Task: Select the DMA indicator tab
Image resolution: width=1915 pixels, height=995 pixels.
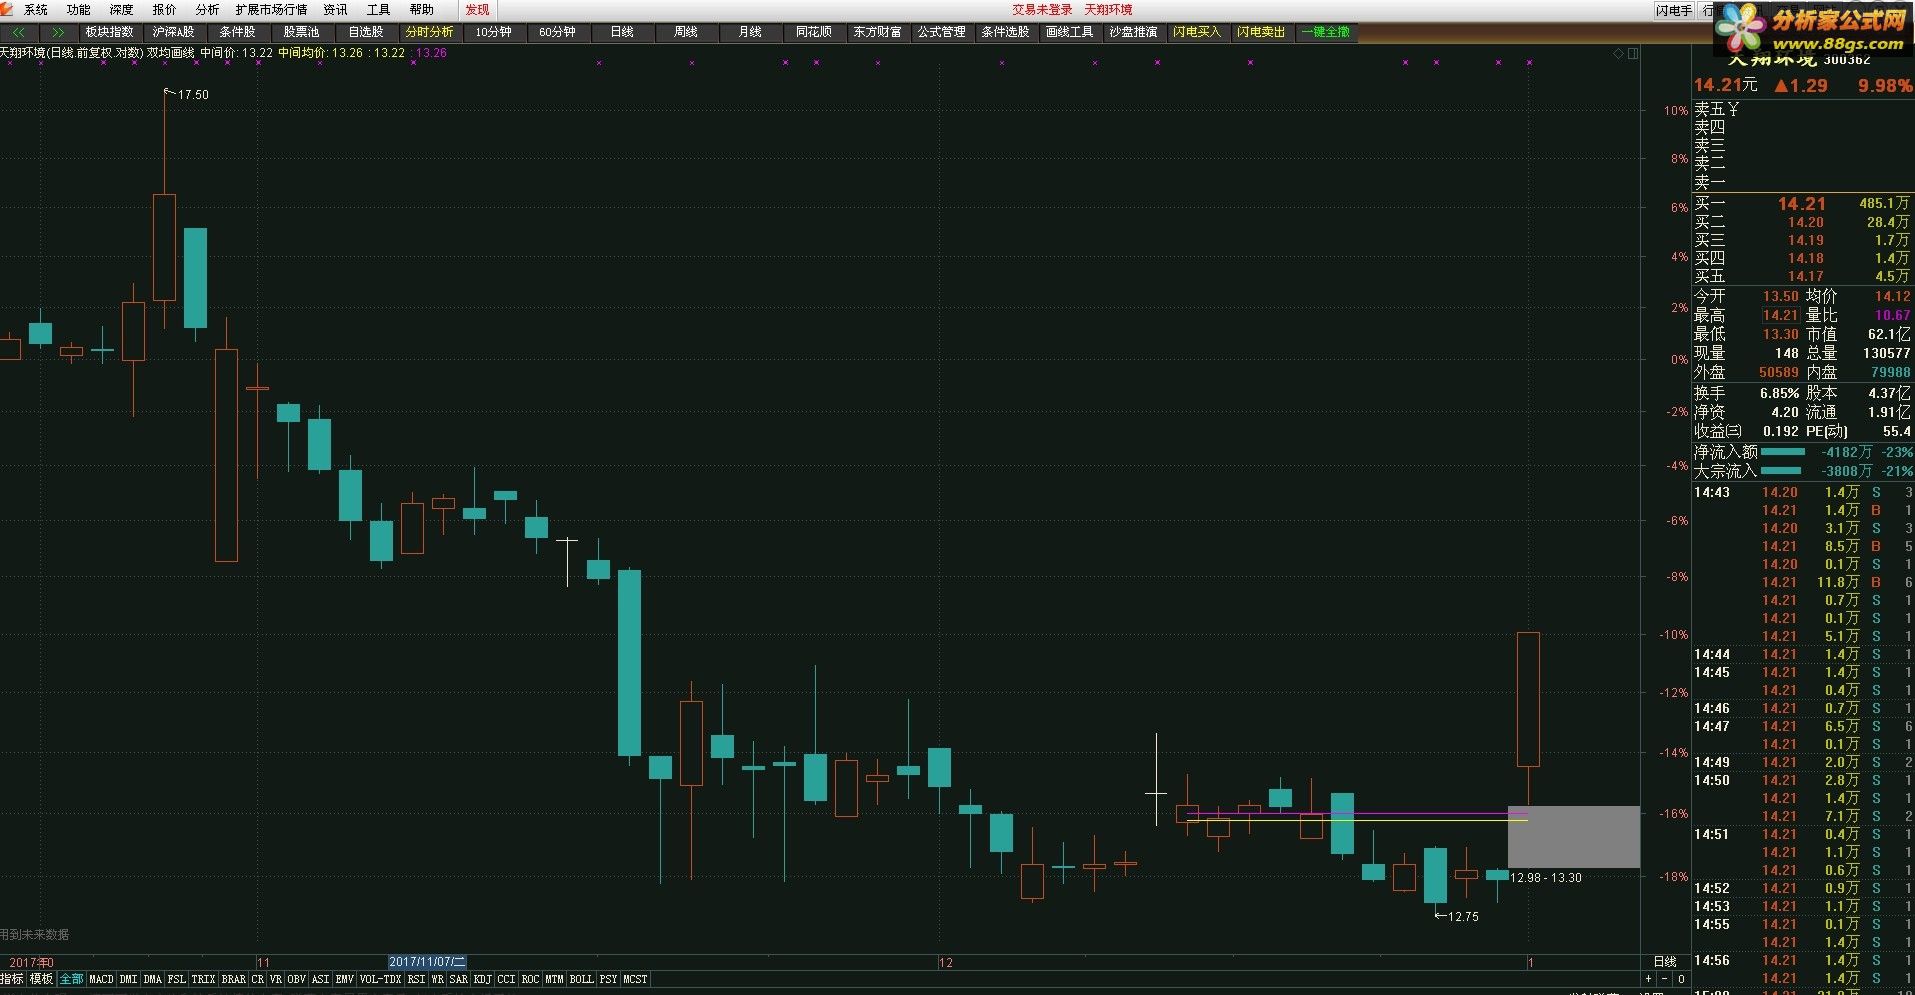Action: (x=152, y=979)
